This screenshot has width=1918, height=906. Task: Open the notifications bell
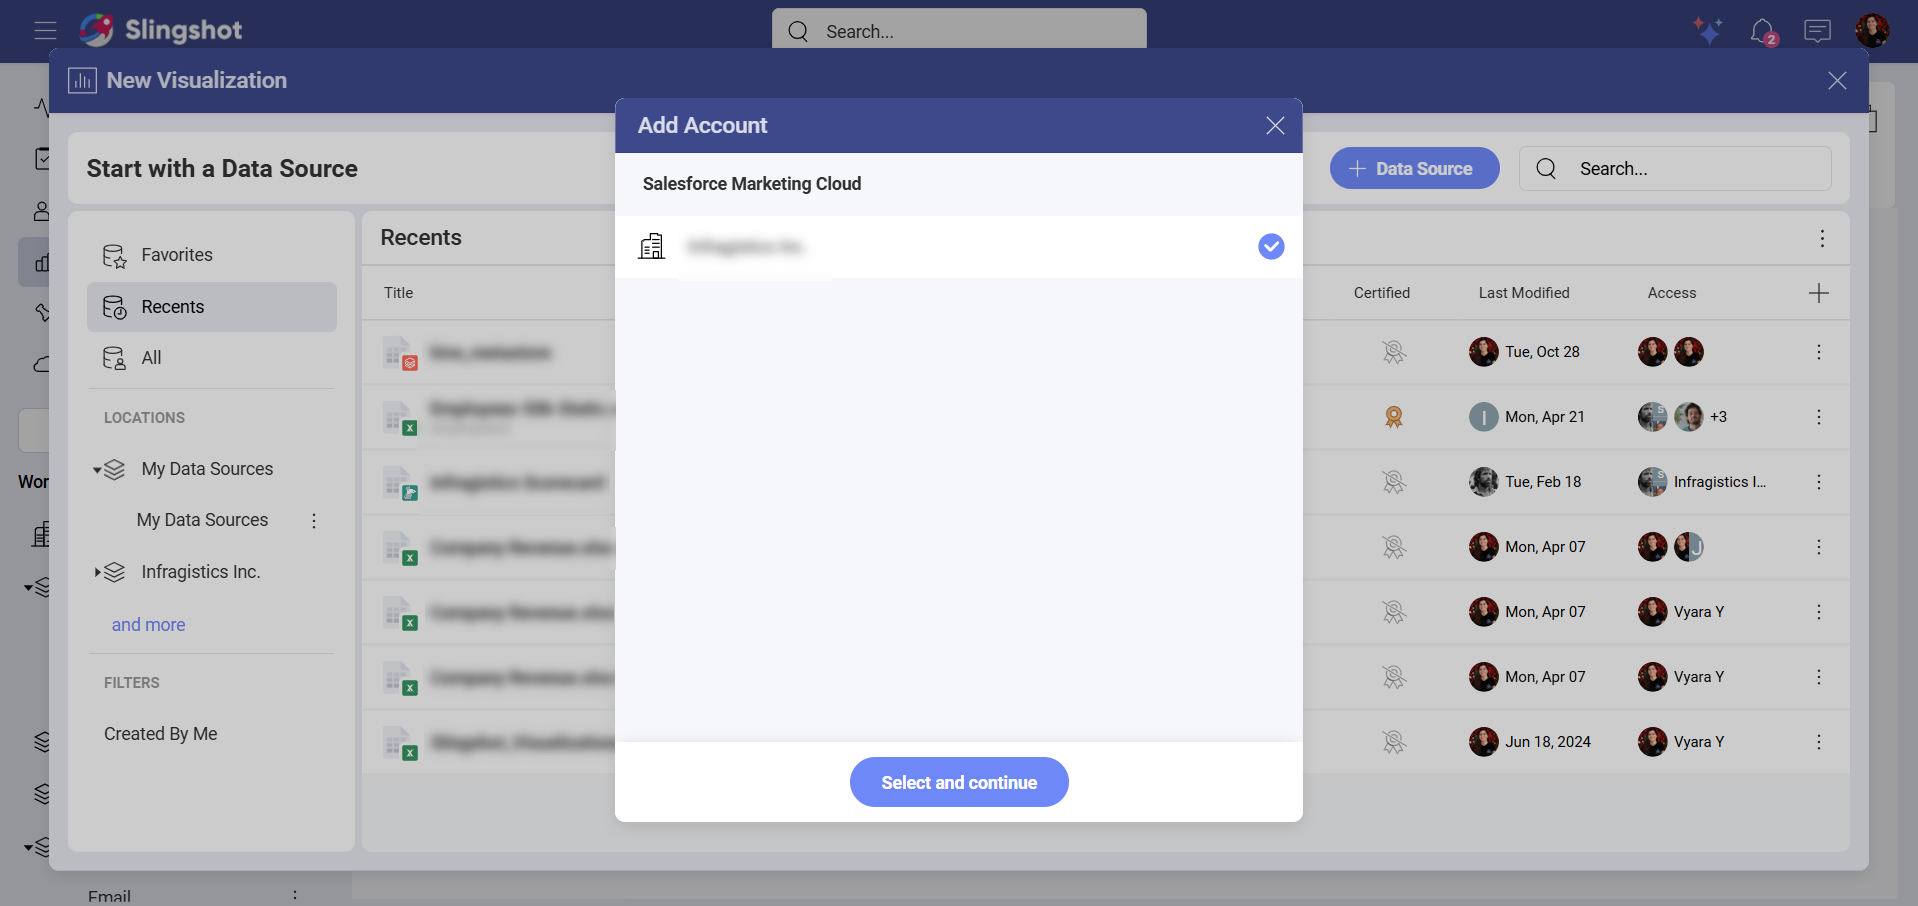1763,31
